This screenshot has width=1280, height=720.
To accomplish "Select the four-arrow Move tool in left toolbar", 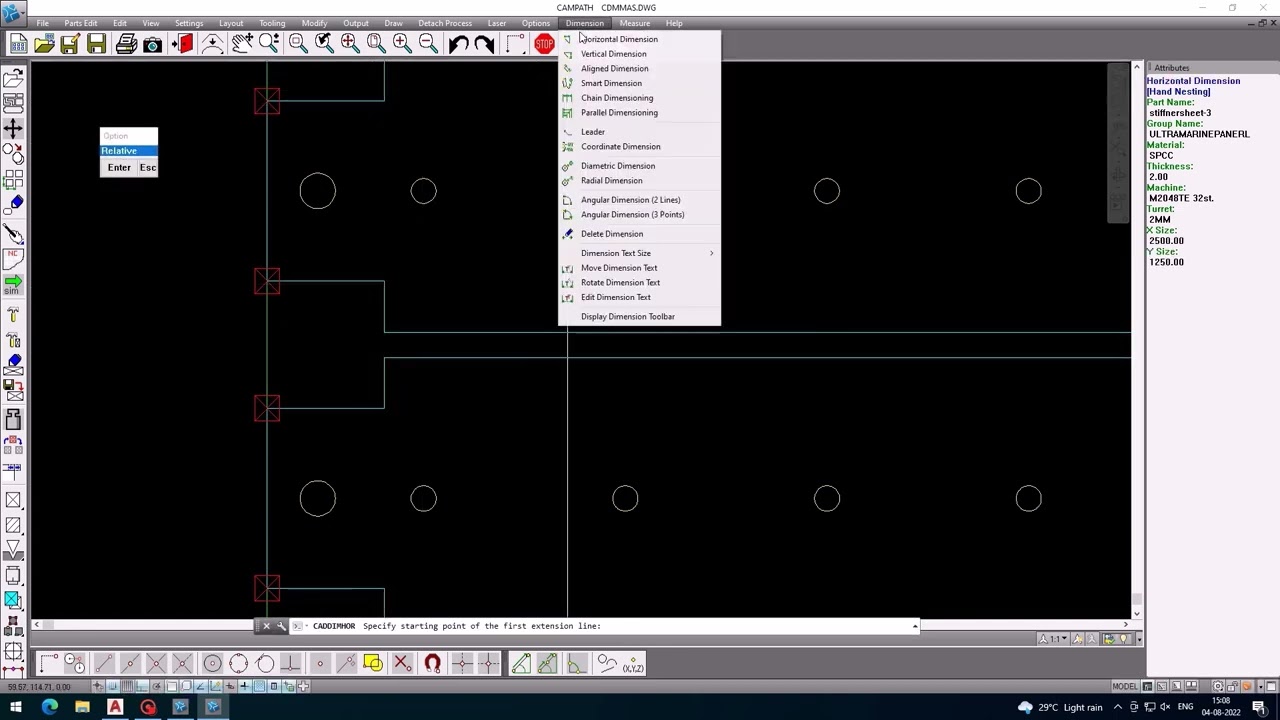I will coord(13,128).
